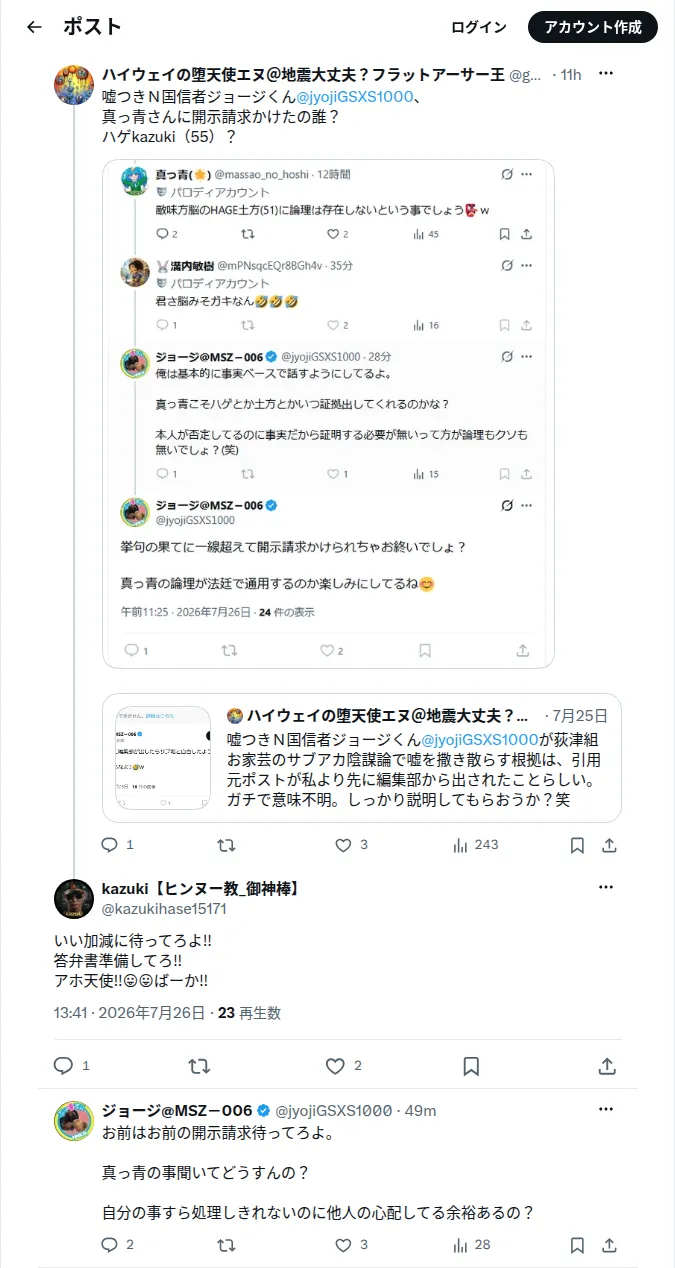The image size is (675, 1268).
Task: Bookmark the main post by ハイウェイの堕天使エヌ
Action: tap(577, 845)
